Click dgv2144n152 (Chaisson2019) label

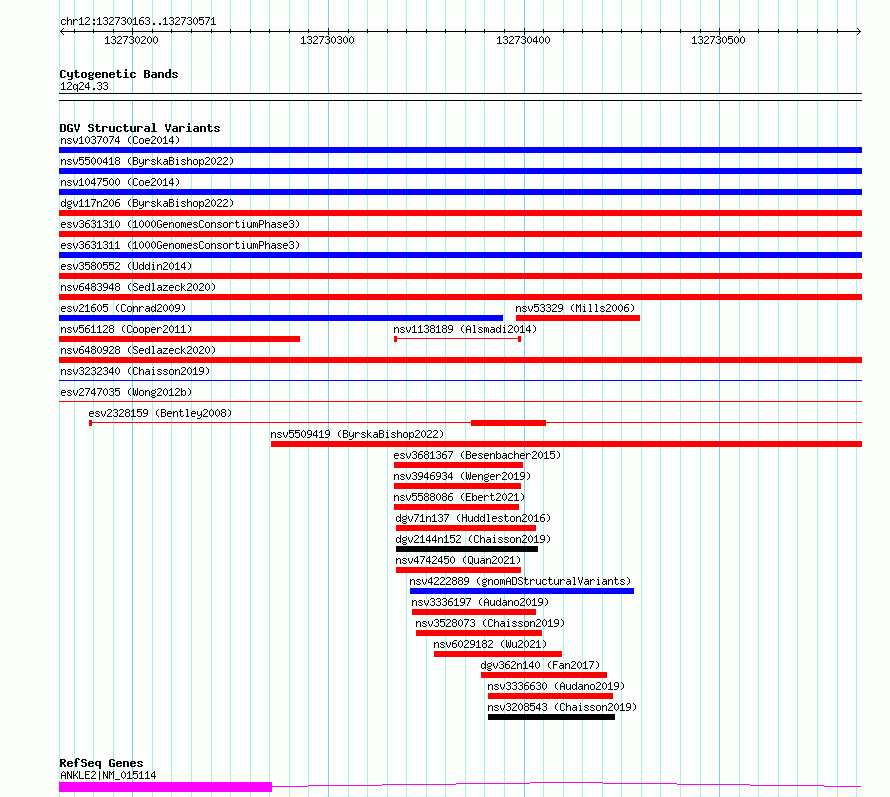point(473,539)
